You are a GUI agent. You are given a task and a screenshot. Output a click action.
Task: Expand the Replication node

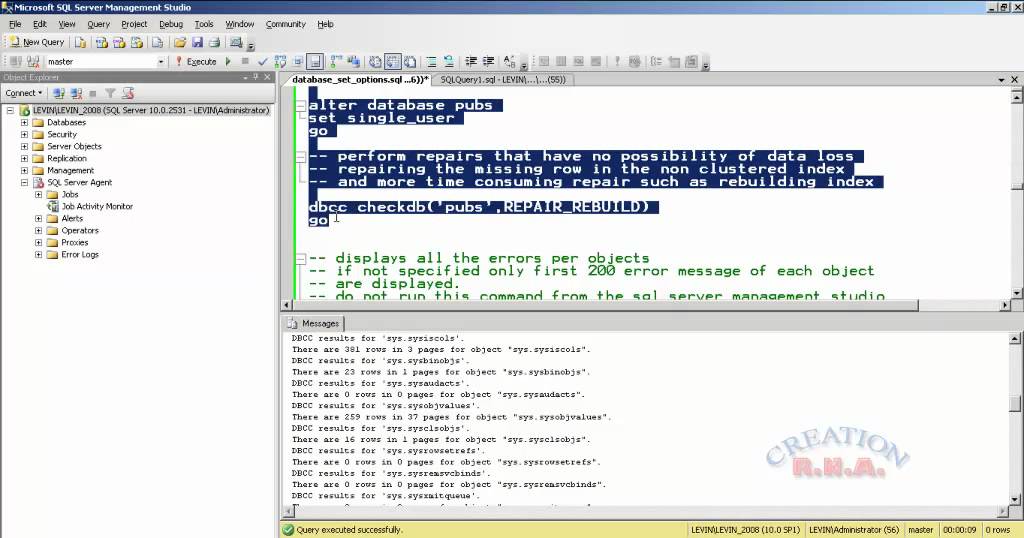[24, 159]
